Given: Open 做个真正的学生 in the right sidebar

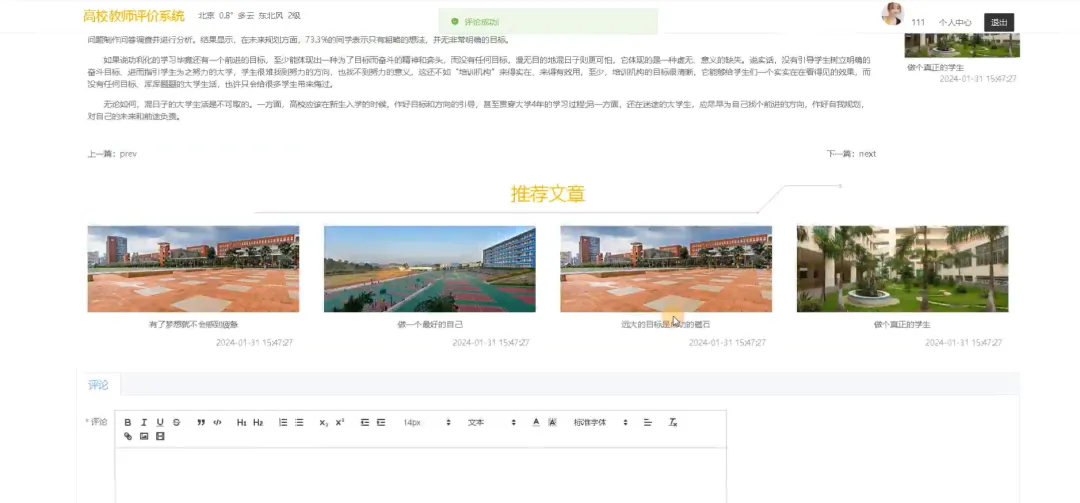Looking at the screenshot, I should click(x=935, y=68).
